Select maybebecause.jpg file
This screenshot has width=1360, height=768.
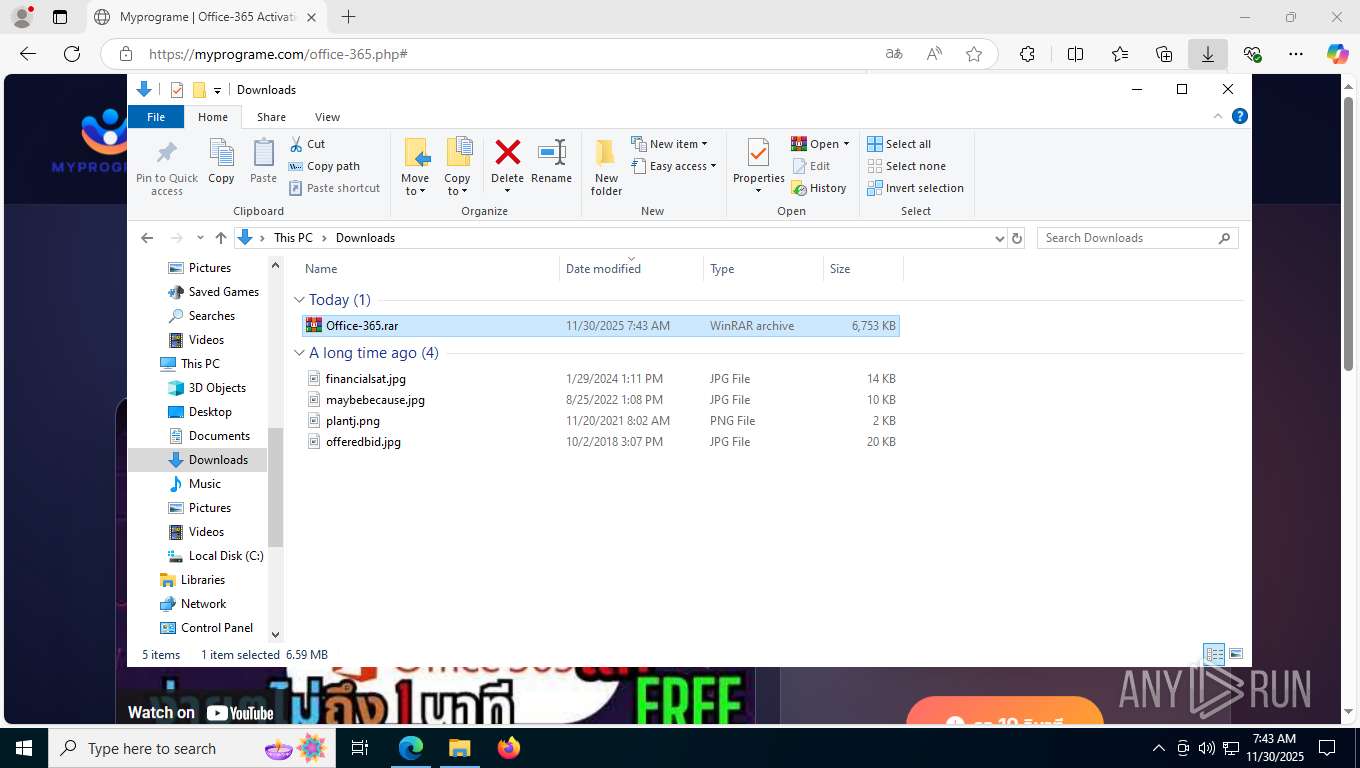(x=600, y=400)
